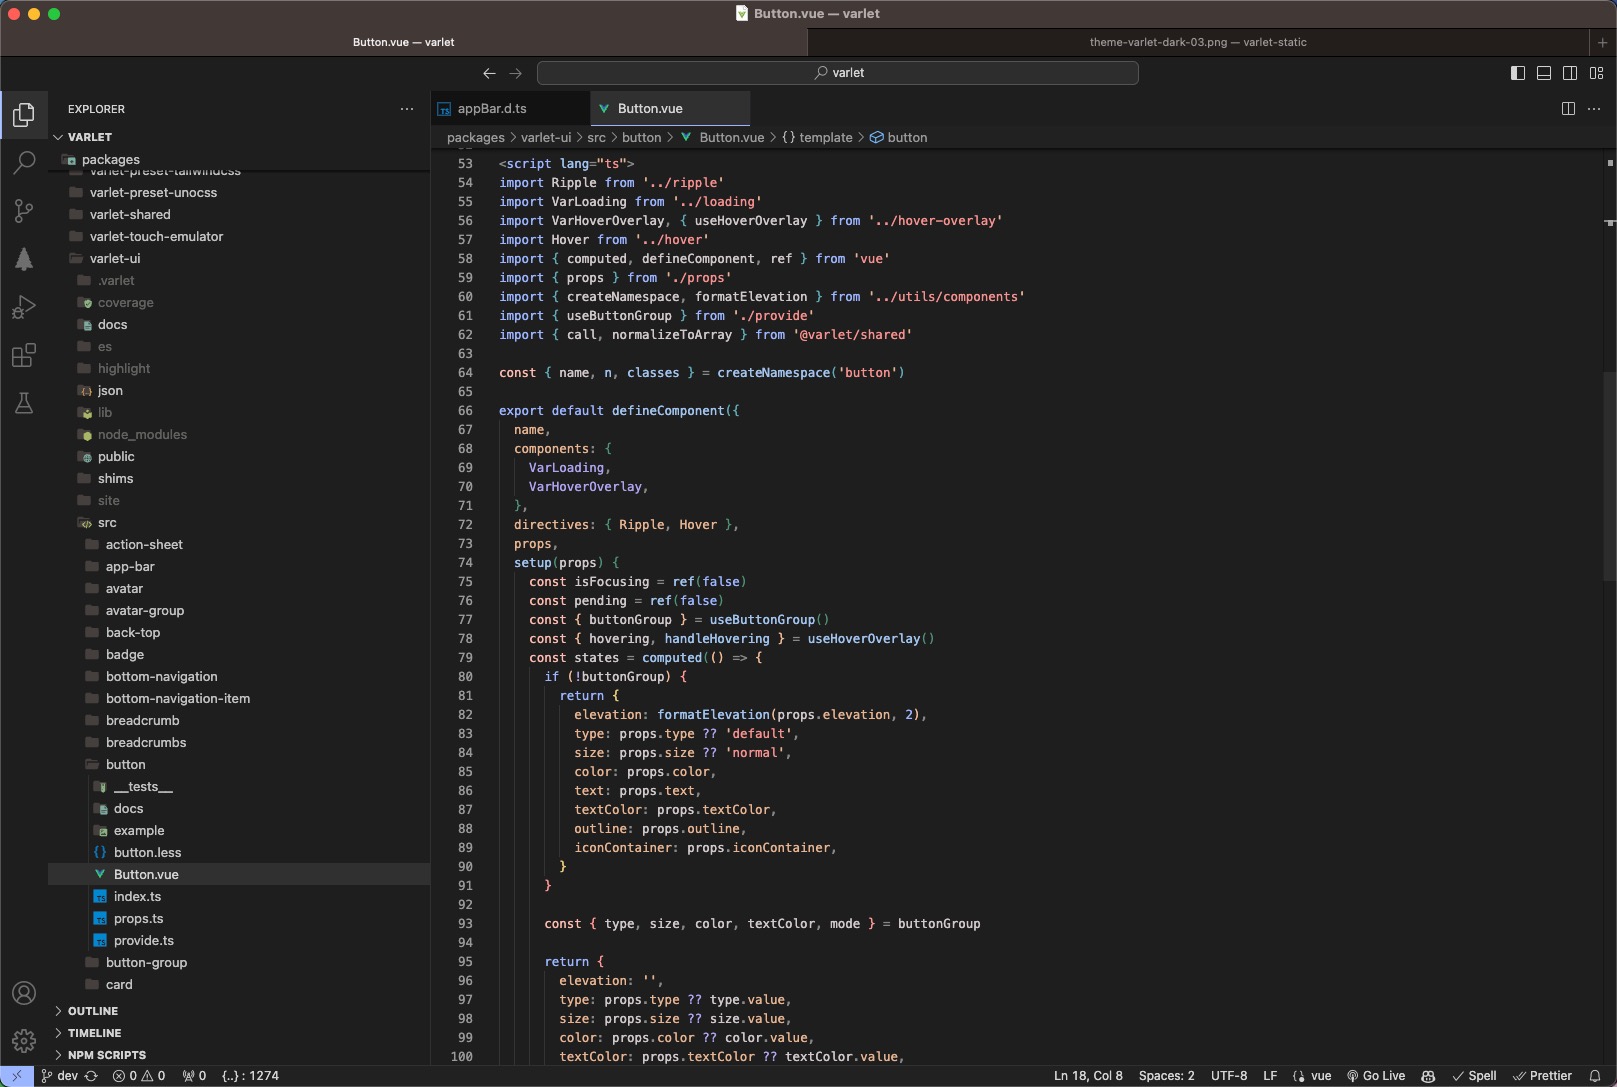Change the UTF-8 file encoding
This screenshot has width=1617, height=1087.
pos(1229,1076)
